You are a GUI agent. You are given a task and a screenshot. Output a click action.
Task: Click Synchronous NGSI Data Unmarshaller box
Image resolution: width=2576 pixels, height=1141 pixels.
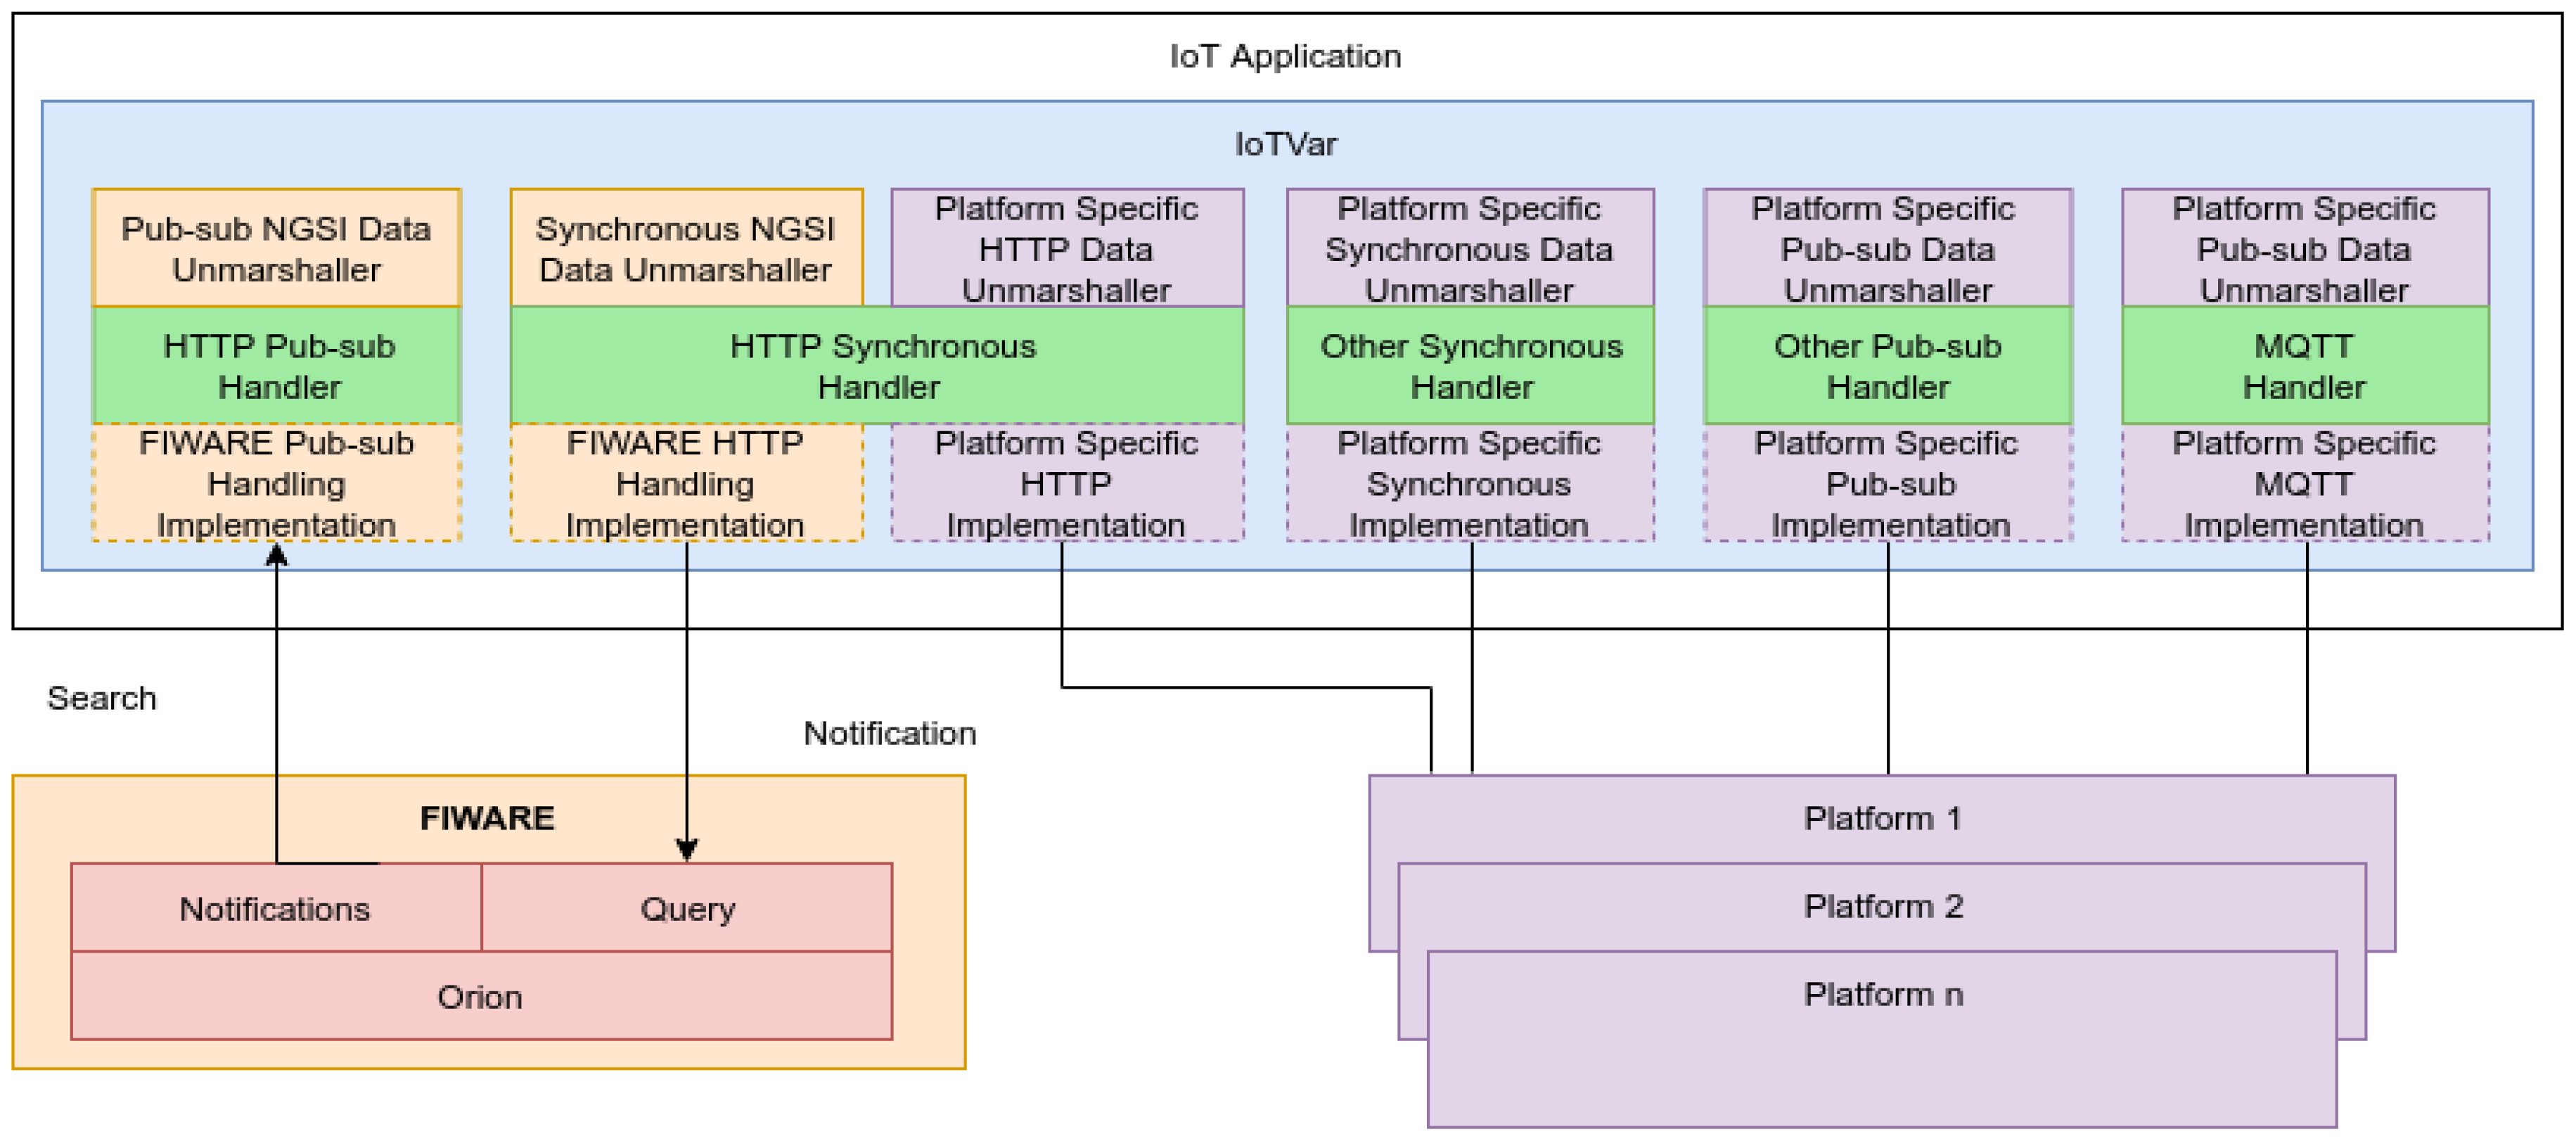point(685,248)
